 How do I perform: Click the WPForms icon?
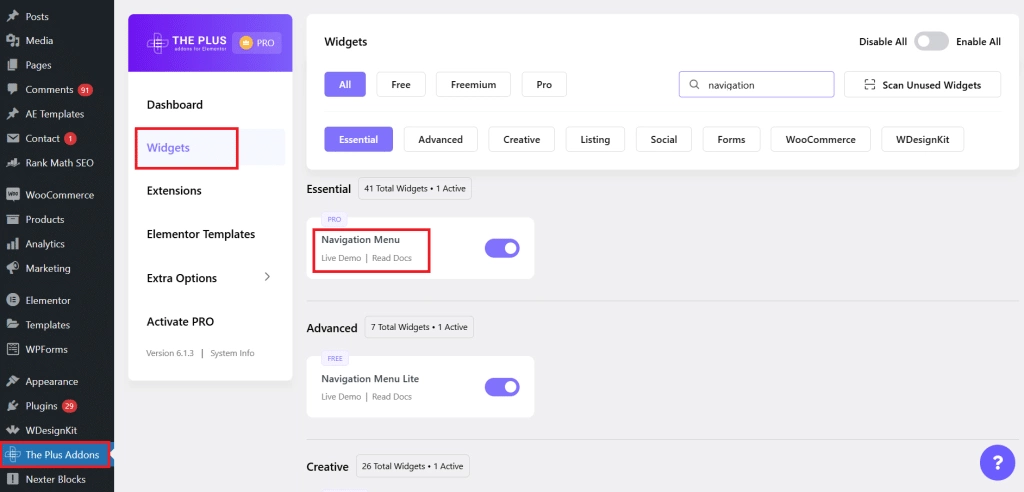pyautogui.click(x=12, y=349)
